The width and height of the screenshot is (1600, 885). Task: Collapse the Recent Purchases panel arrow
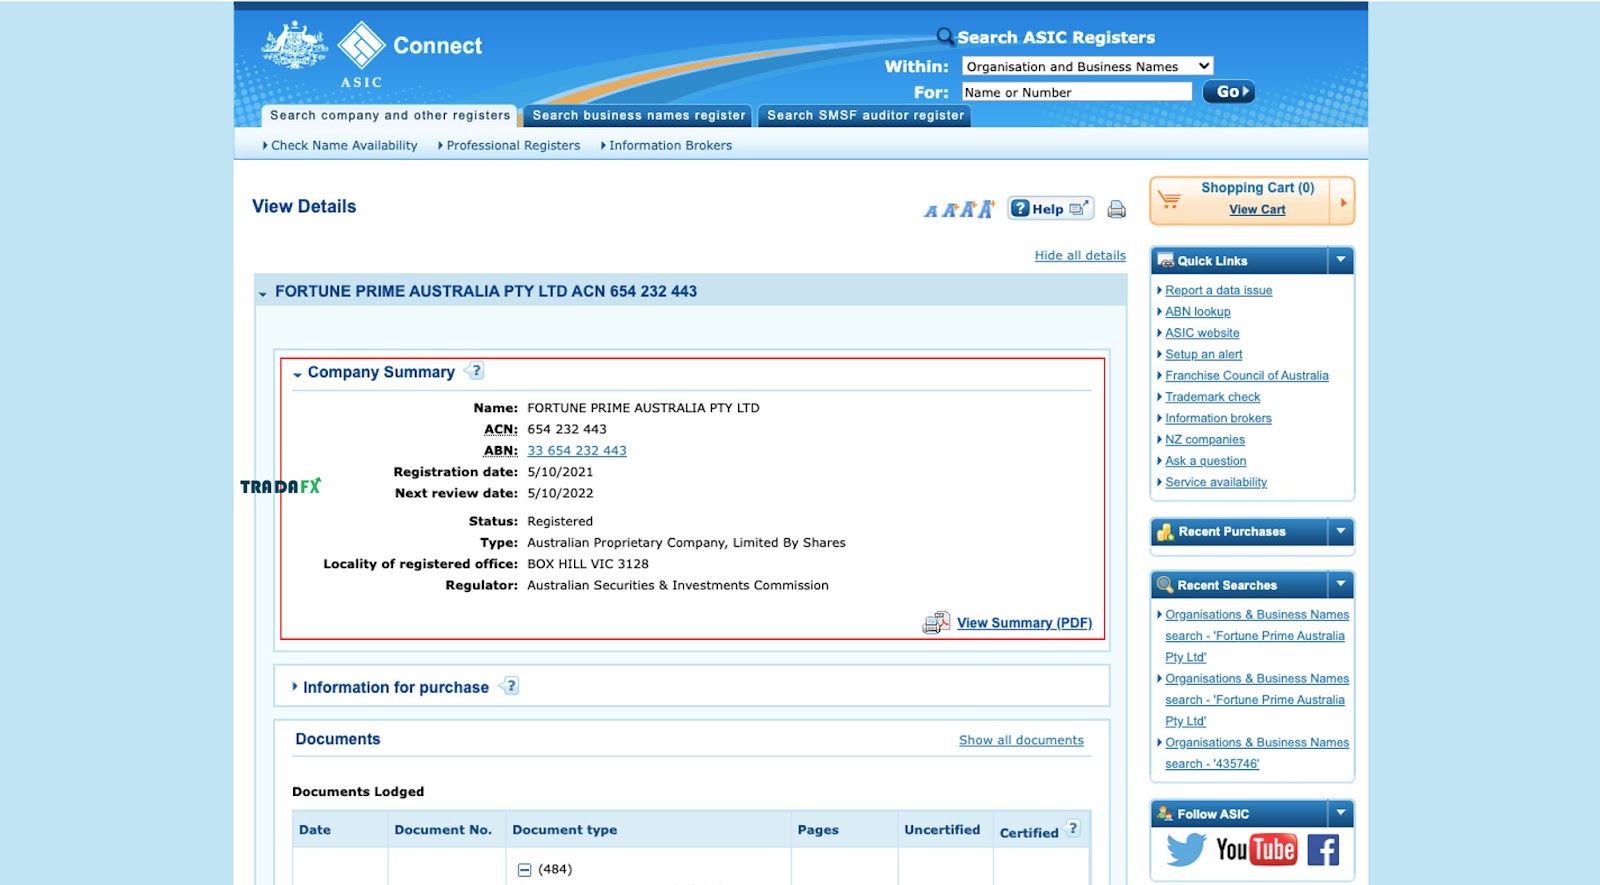(1341, 532)
